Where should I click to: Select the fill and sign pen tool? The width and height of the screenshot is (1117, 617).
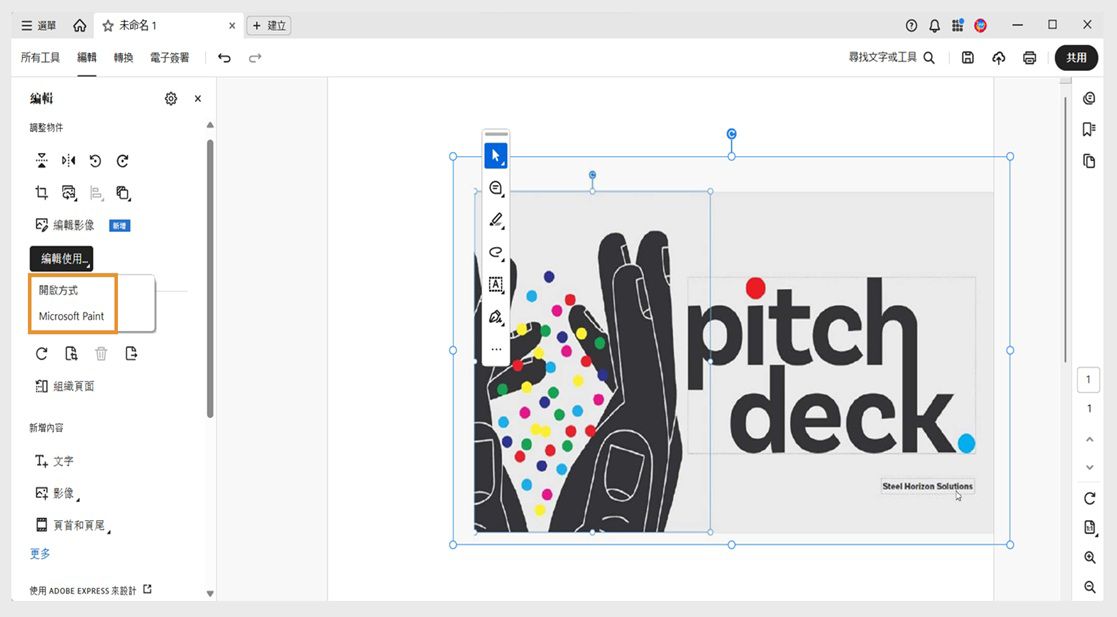click(x=496, y=317)
